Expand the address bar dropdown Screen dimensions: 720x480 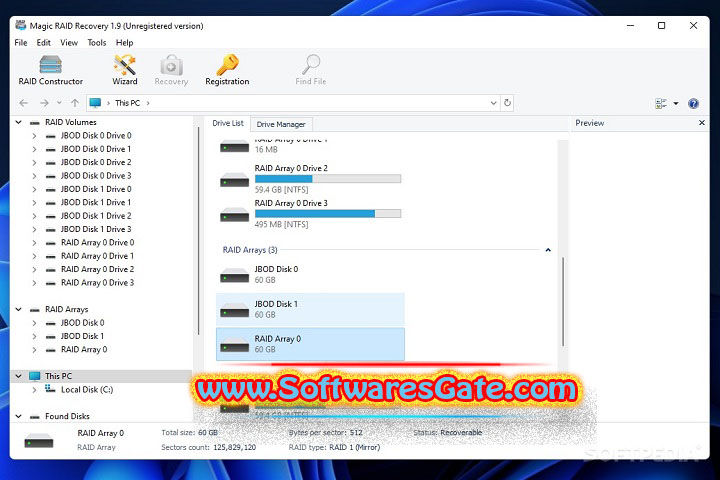(493, 103)
